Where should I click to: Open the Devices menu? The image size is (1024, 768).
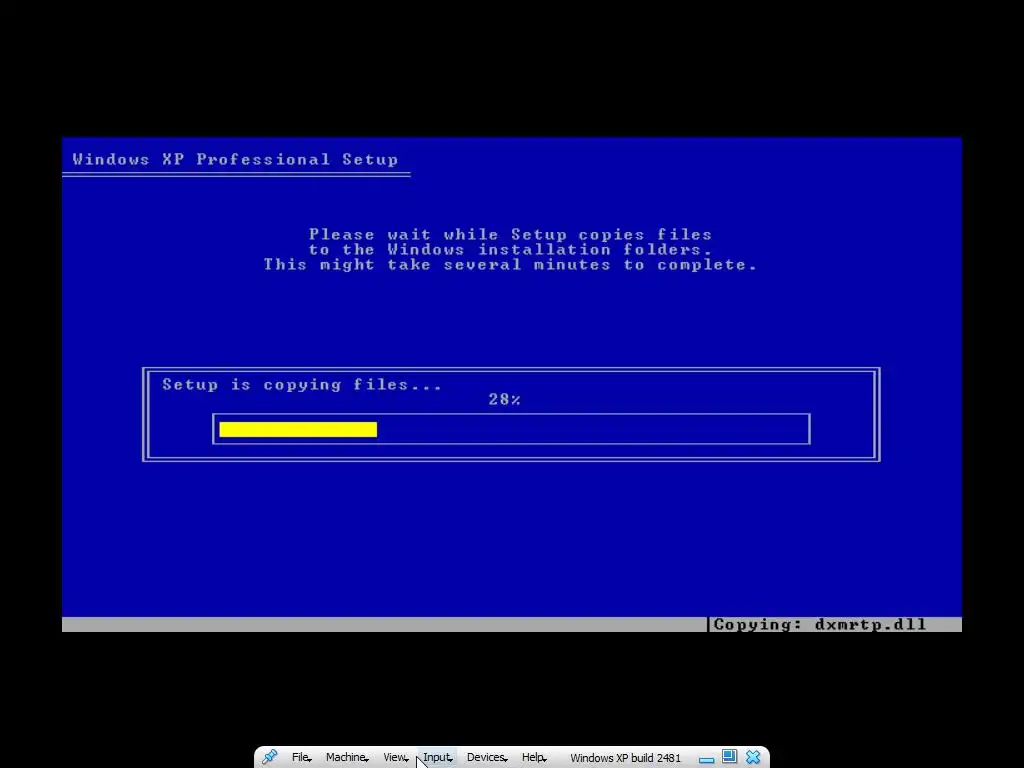click(487, 758)
